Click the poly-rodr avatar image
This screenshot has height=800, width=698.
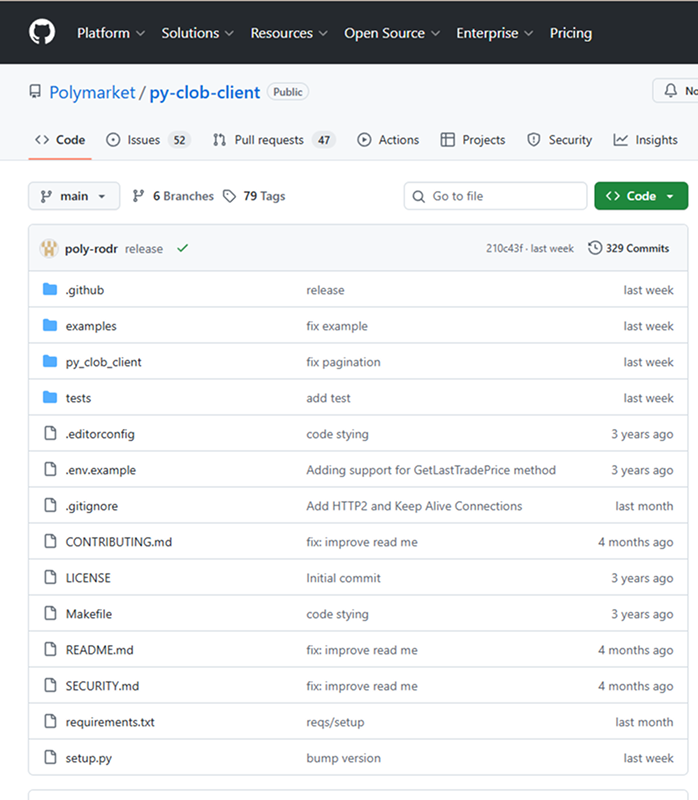click(x=49, y=248)
